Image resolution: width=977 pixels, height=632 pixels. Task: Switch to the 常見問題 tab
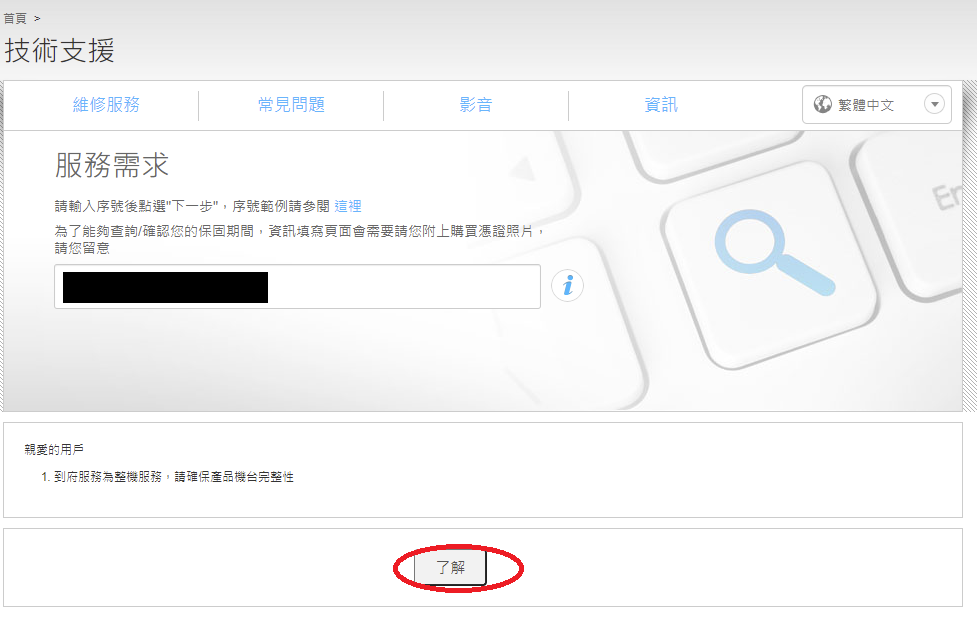coord(291,105)
